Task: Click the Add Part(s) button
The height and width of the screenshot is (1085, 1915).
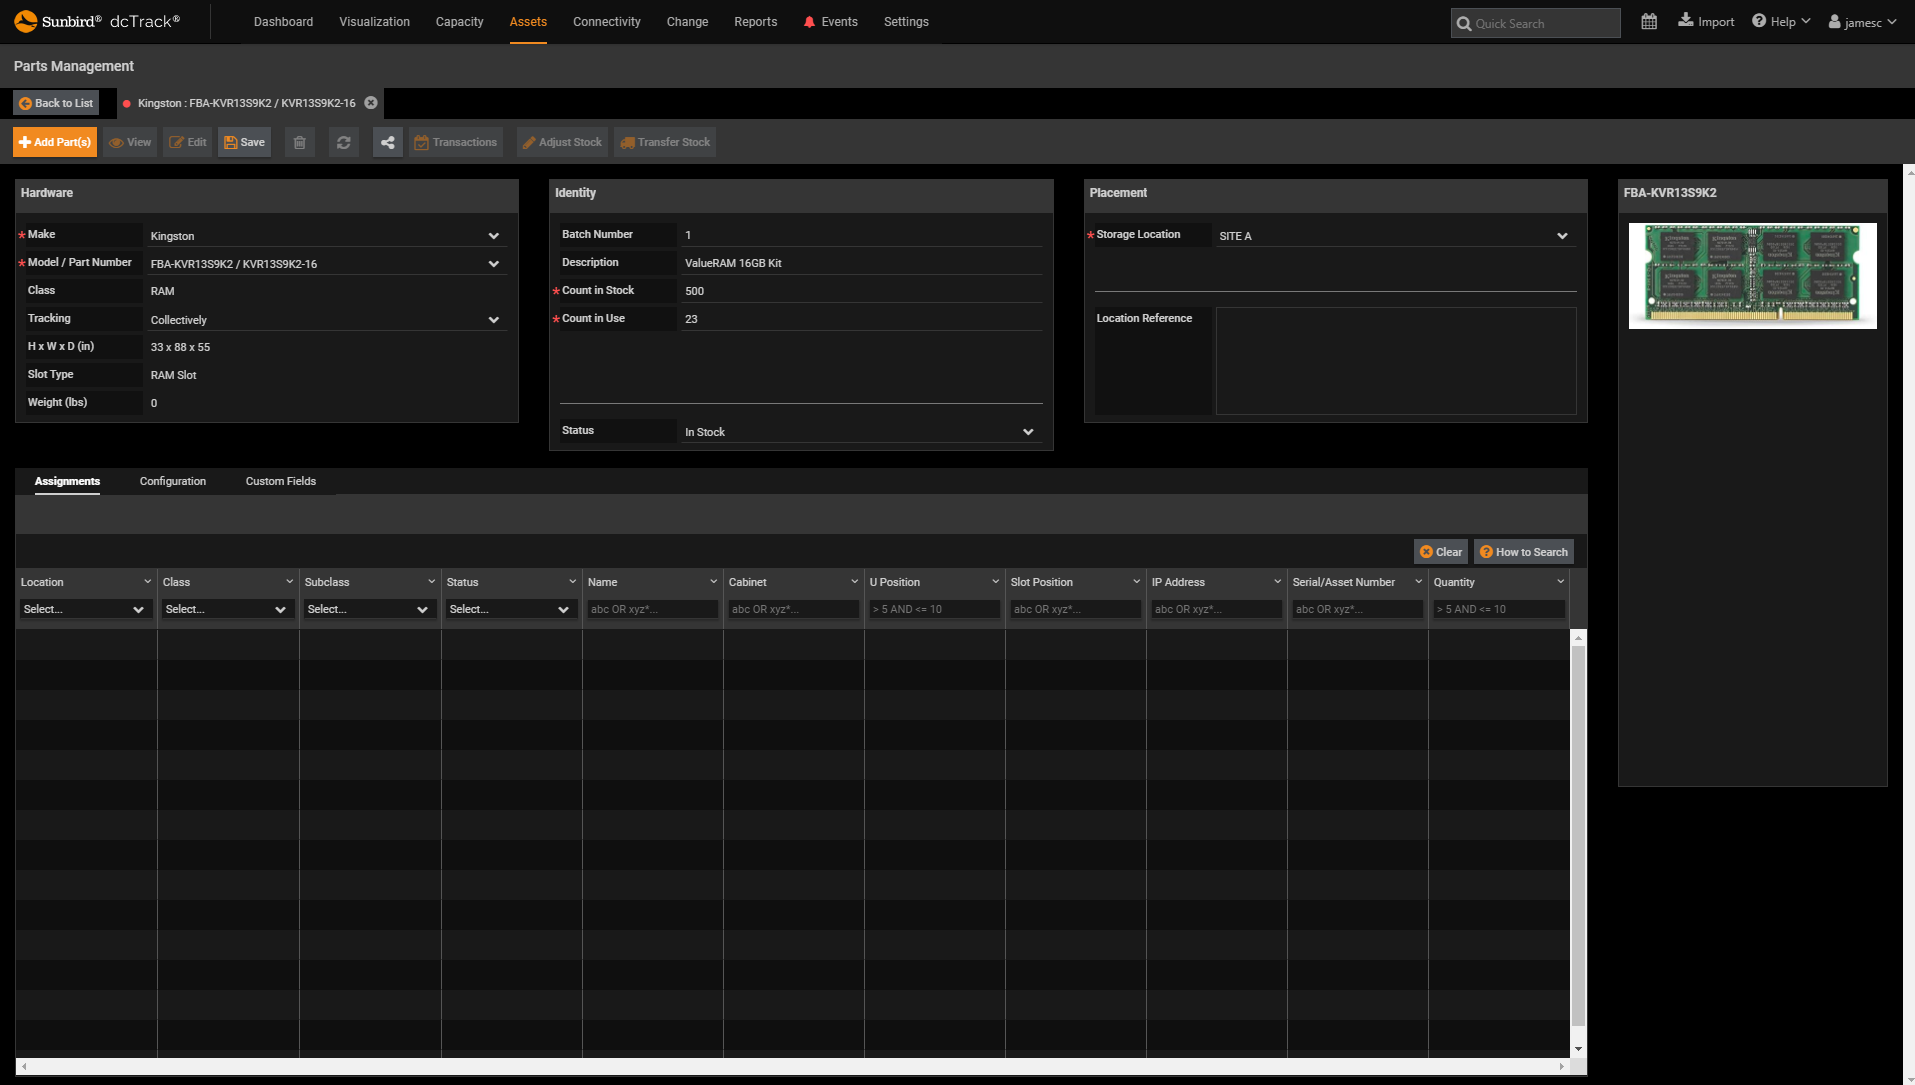Action: (54, 141)
